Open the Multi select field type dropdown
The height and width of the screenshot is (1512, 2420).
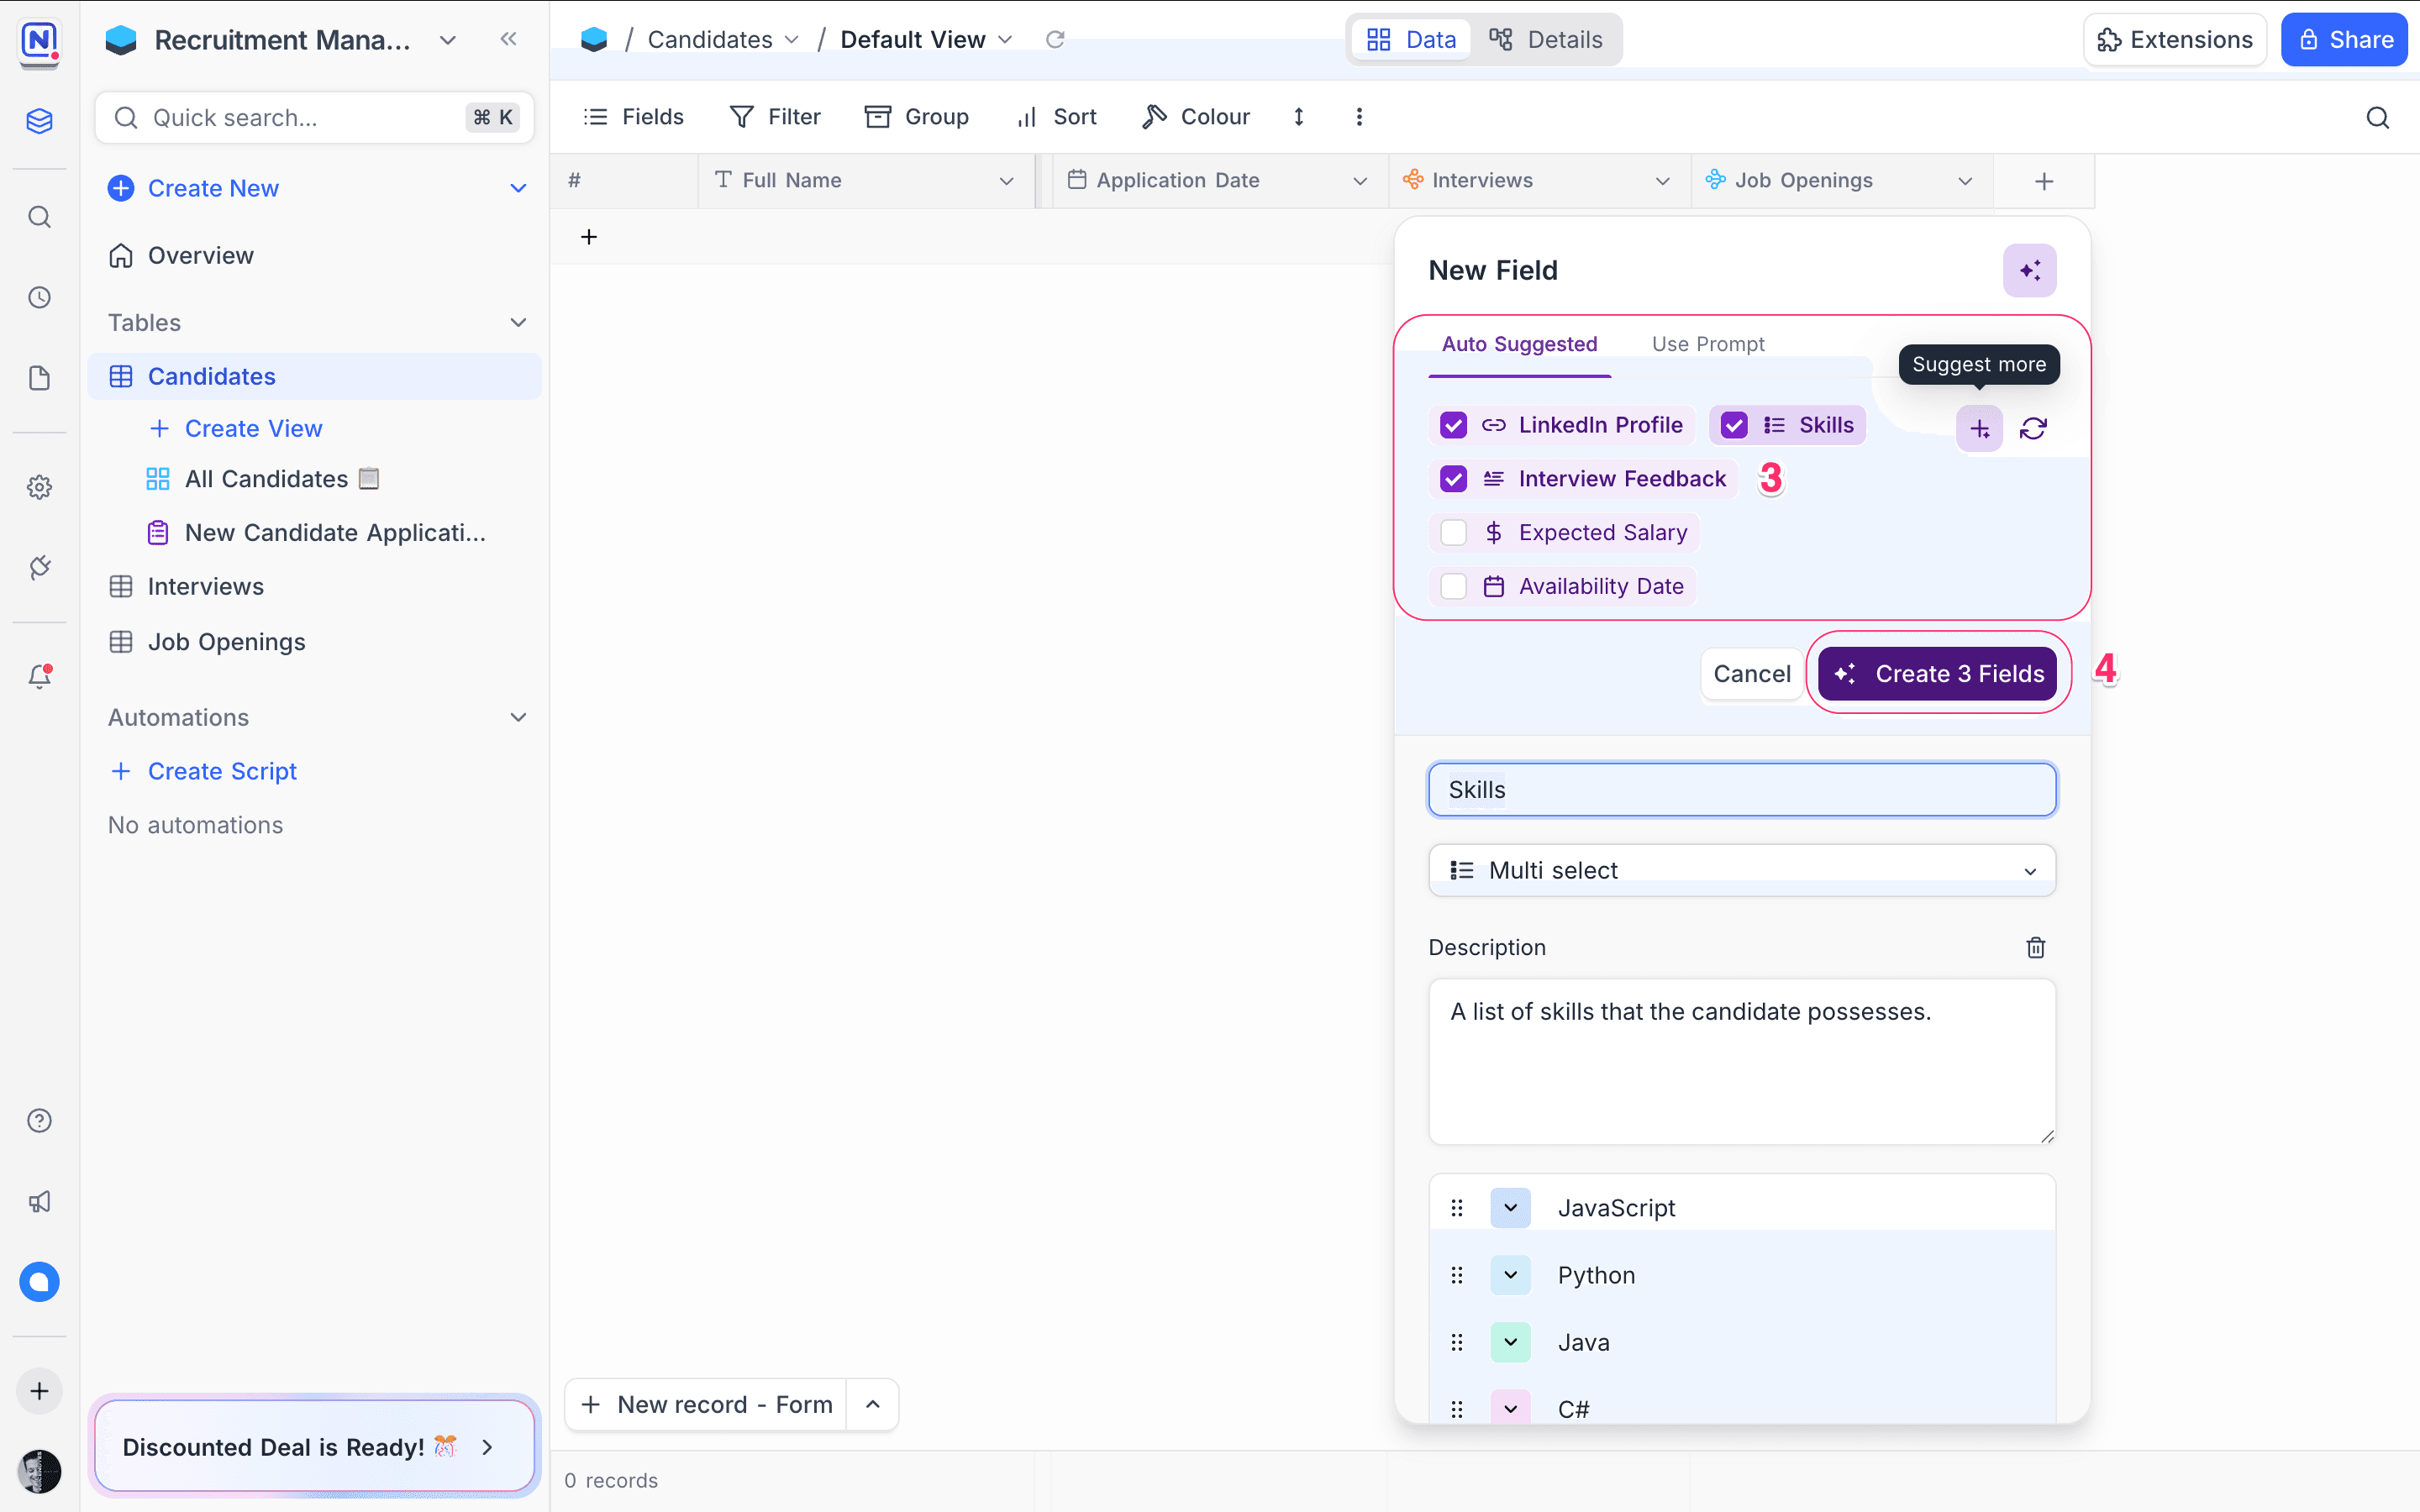click(x=1741, y=870)
